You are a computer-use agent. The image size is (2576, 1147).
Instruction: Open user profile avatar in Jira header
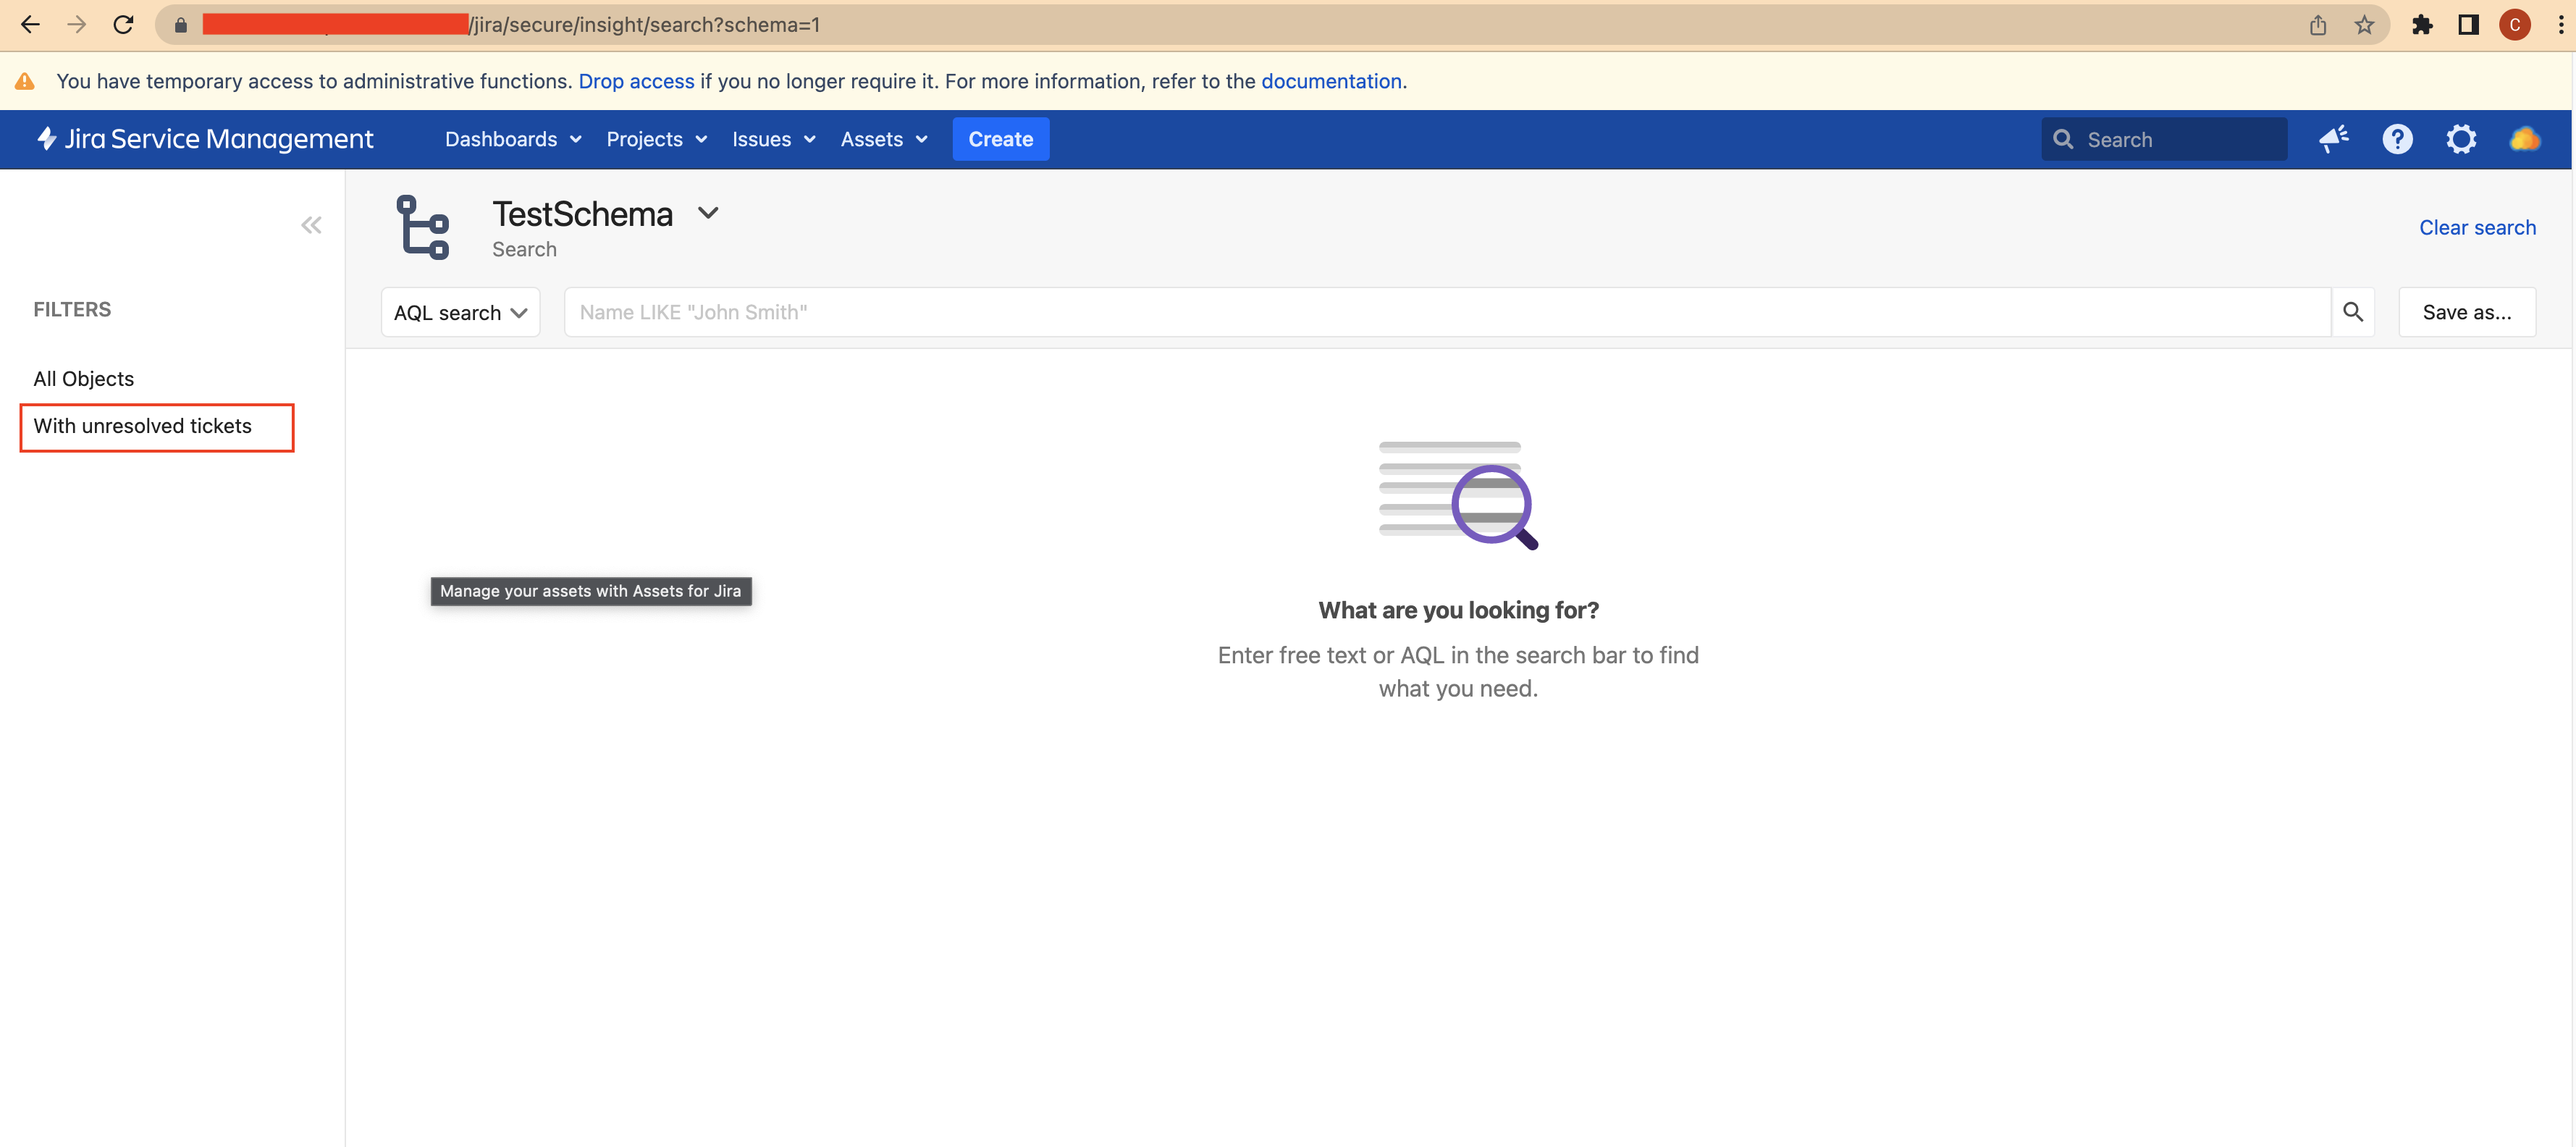(2525, 139)
